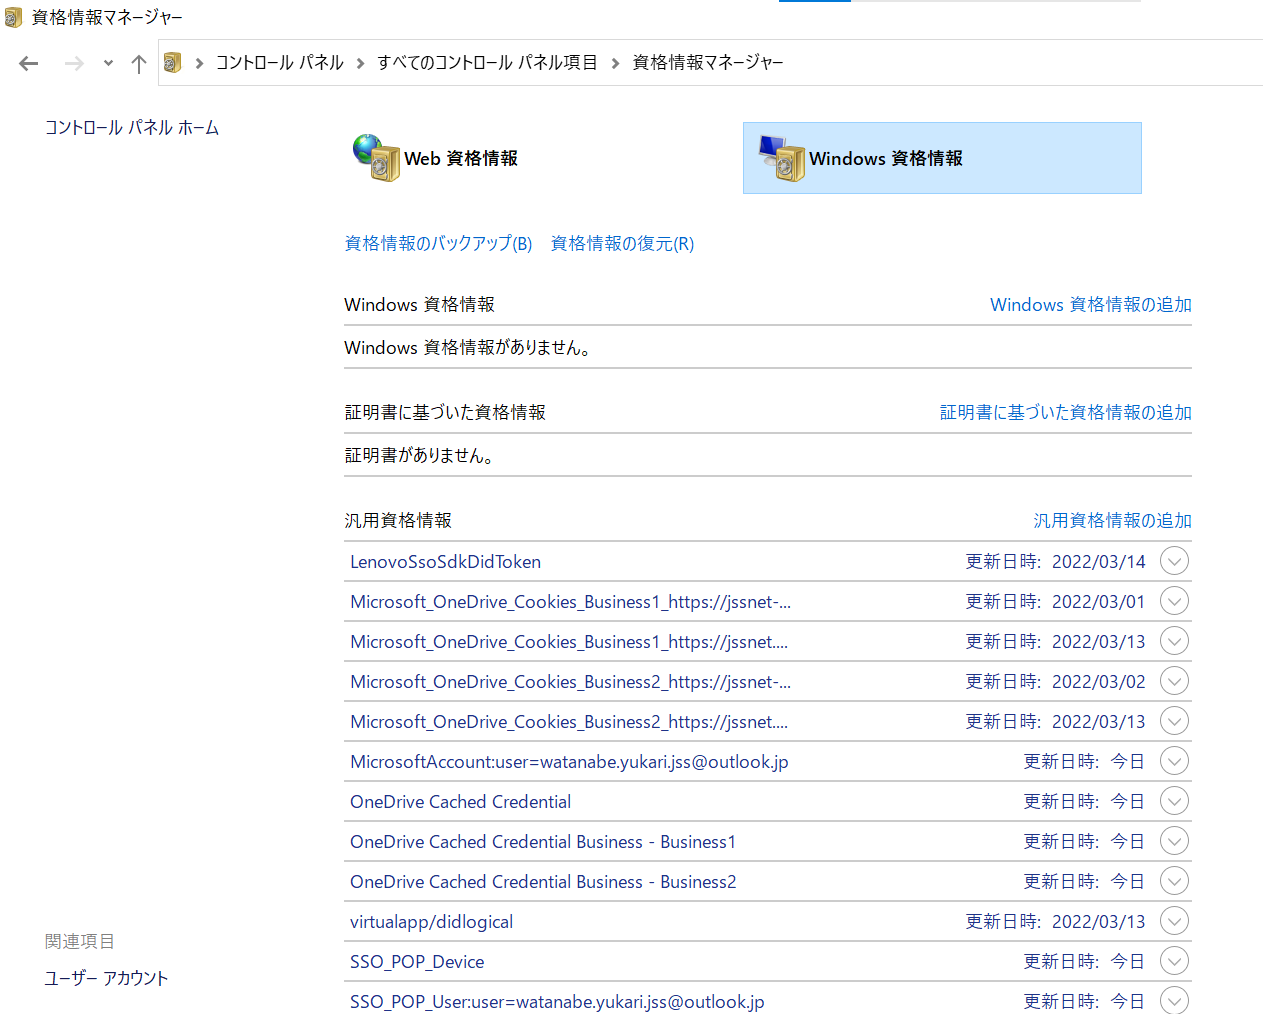Select Business1_https://jssnet-... entry name
Viewport: 1263px width, 1018px height.
pyautogui.click(x=570, y=602)
